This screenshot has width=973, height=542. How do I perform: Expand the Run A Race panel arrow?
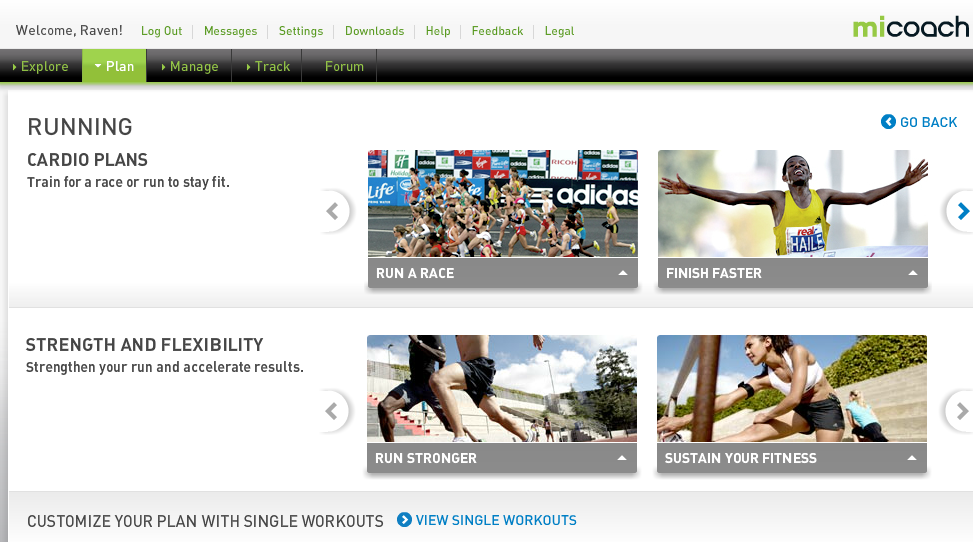pos(623,273)
